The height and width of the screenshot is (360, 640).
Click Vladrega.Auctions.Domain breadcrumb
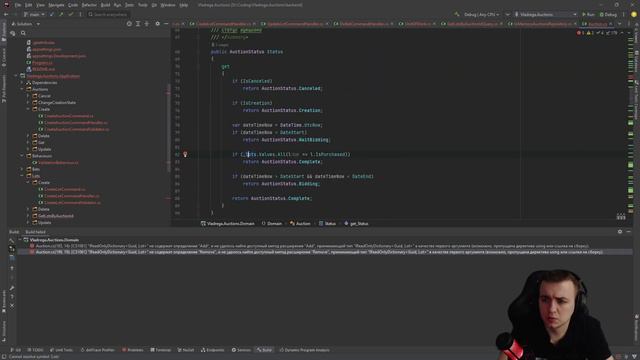(x=227, y=224)
